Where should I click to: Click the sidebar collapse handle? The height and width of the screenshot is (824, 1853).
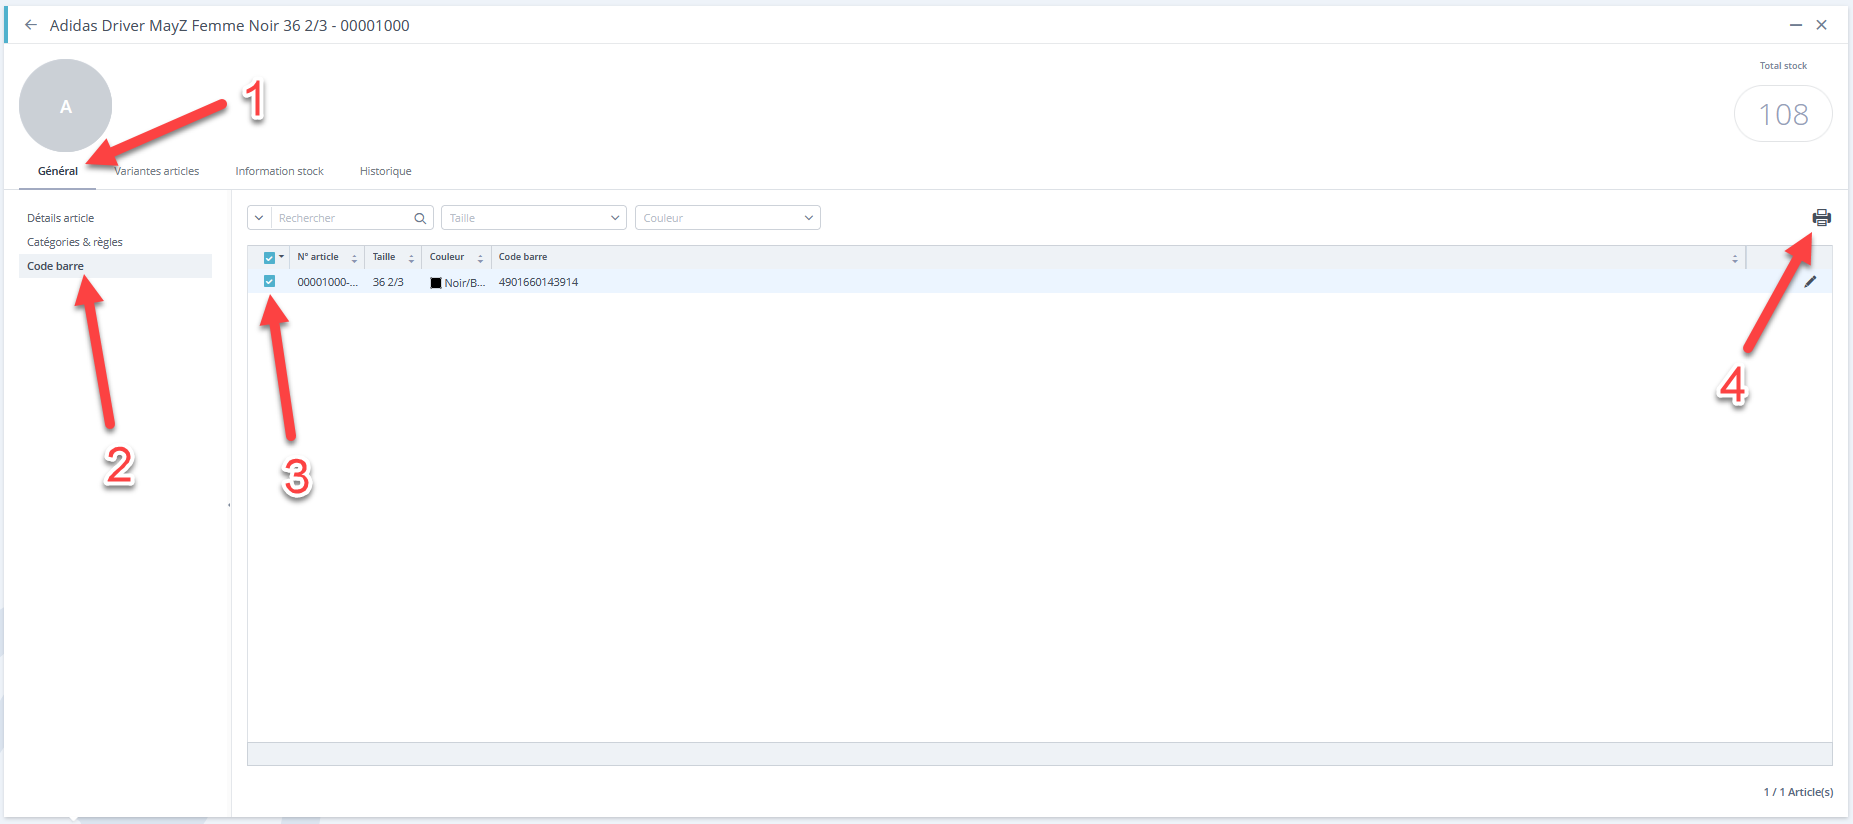(229, 505)
